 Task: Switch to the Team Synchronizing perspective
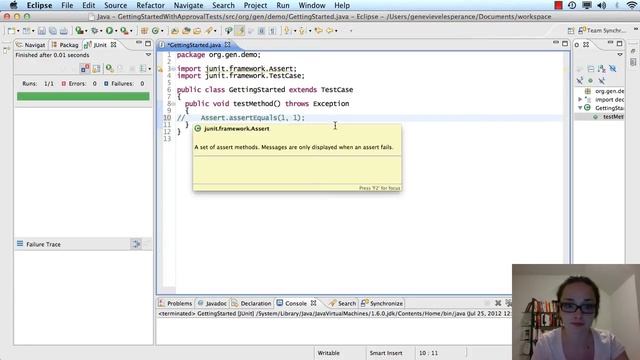[x=602, y=30]
